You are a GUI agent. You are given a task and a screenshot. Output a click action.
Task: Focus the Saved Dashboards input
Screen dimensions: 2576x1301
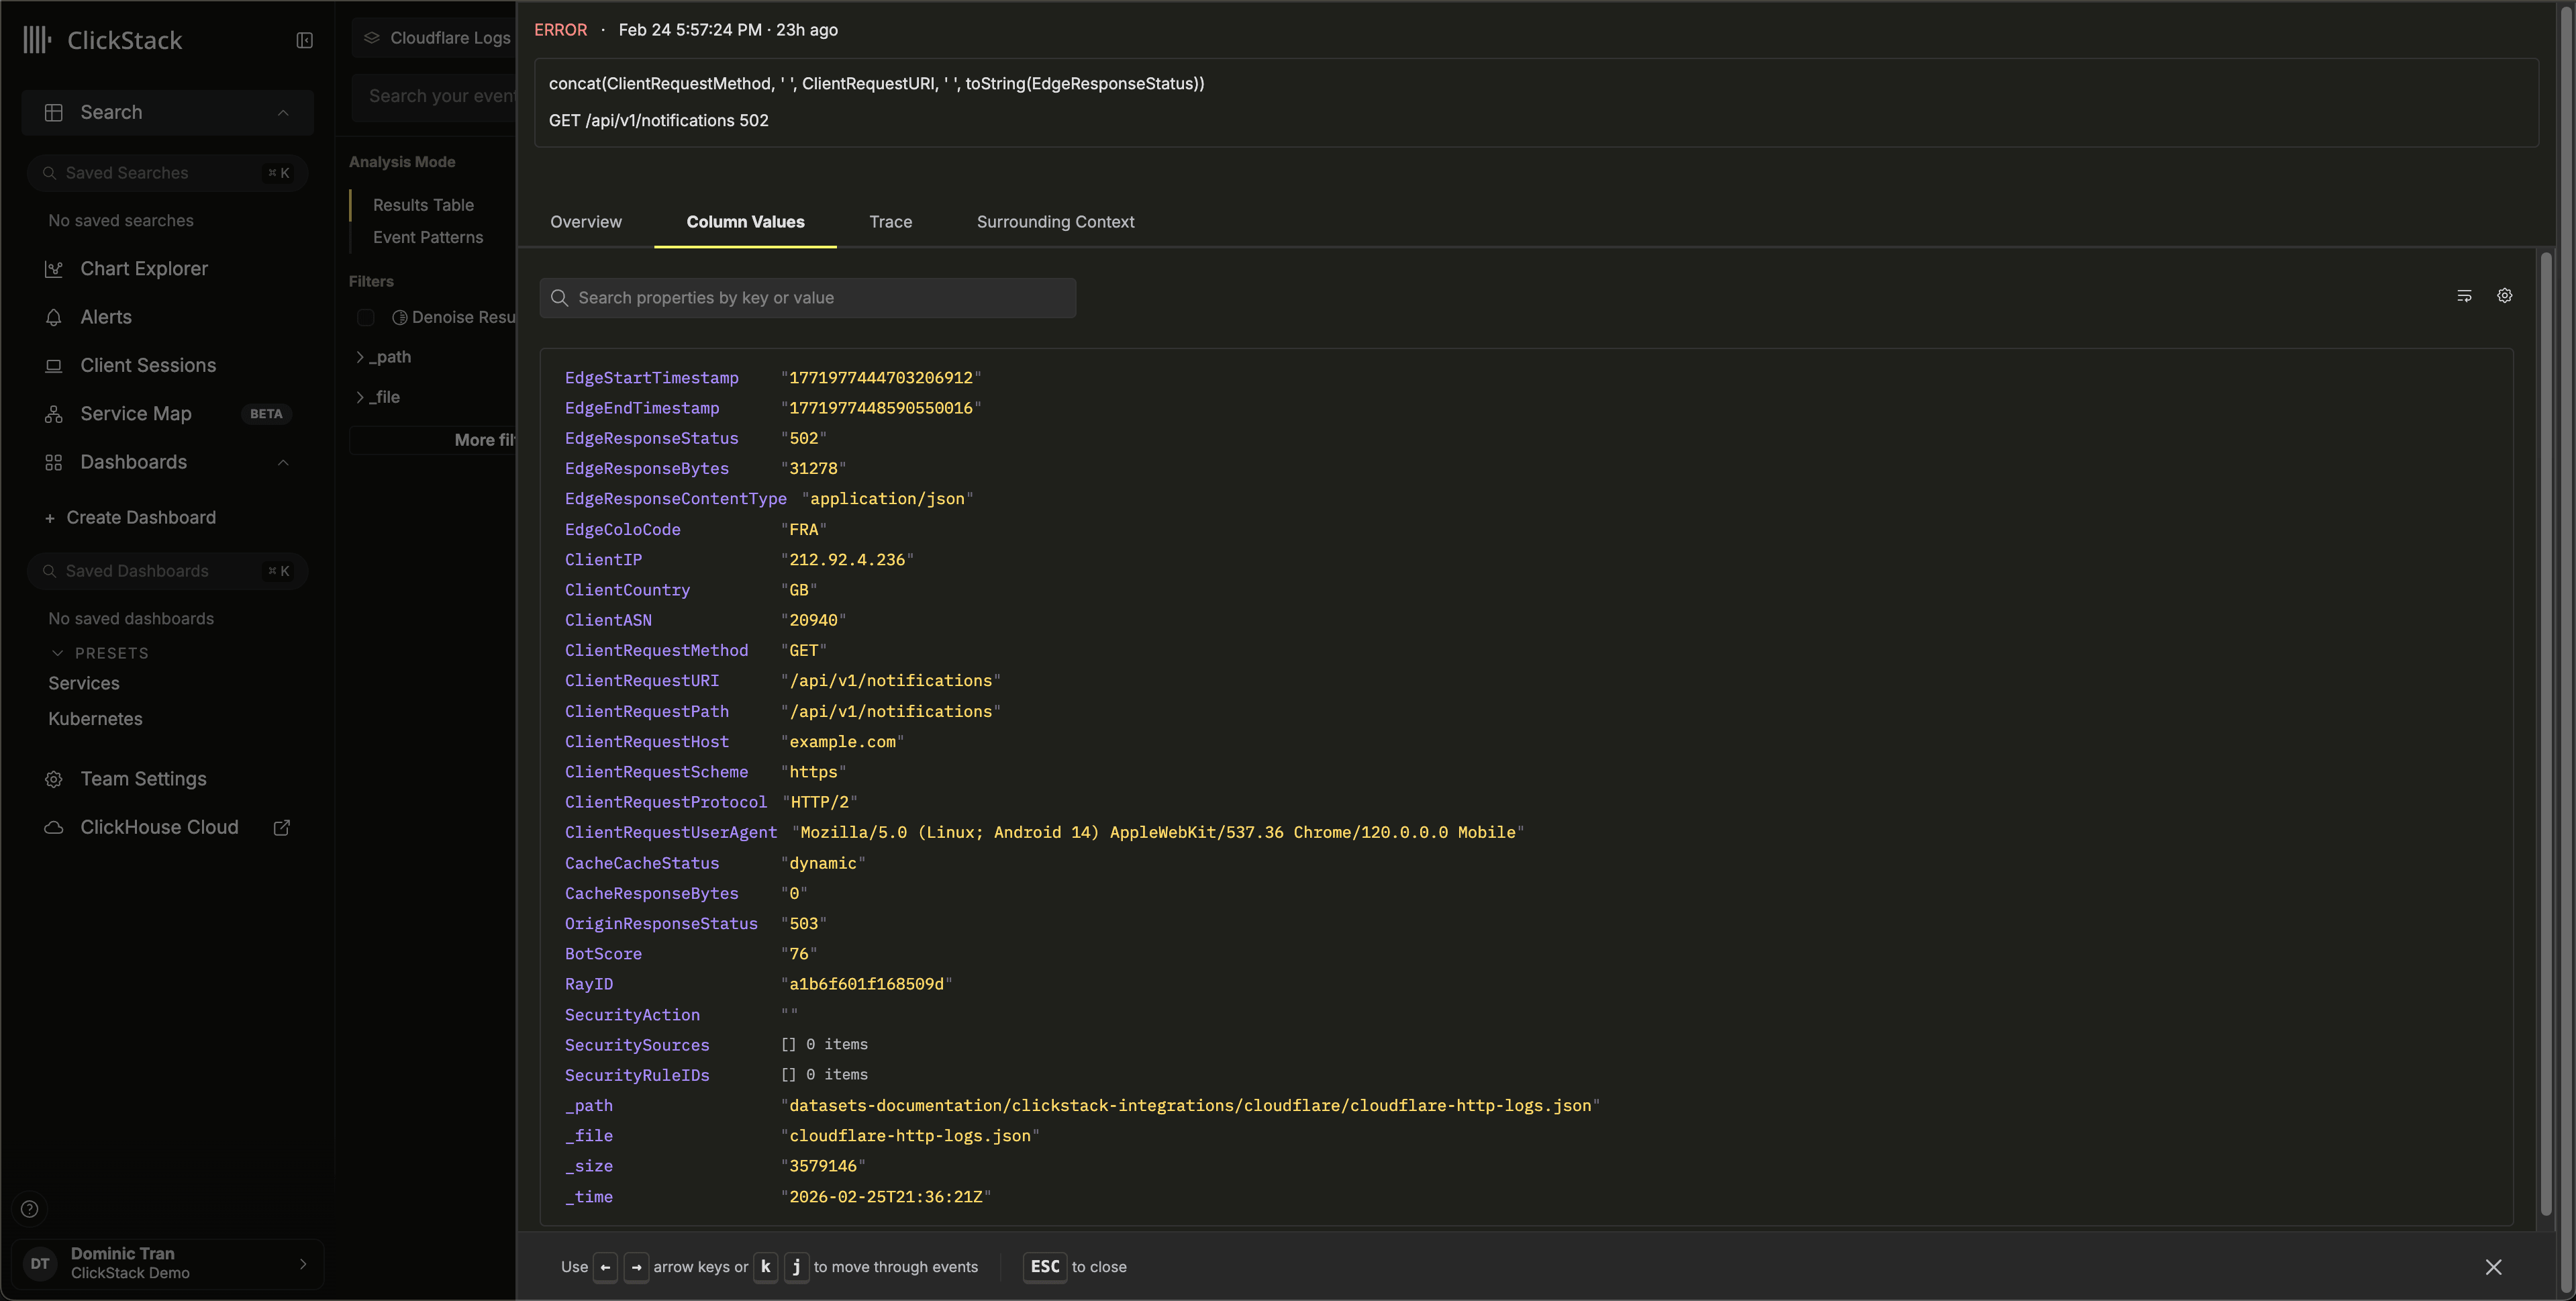coord(167,571)
